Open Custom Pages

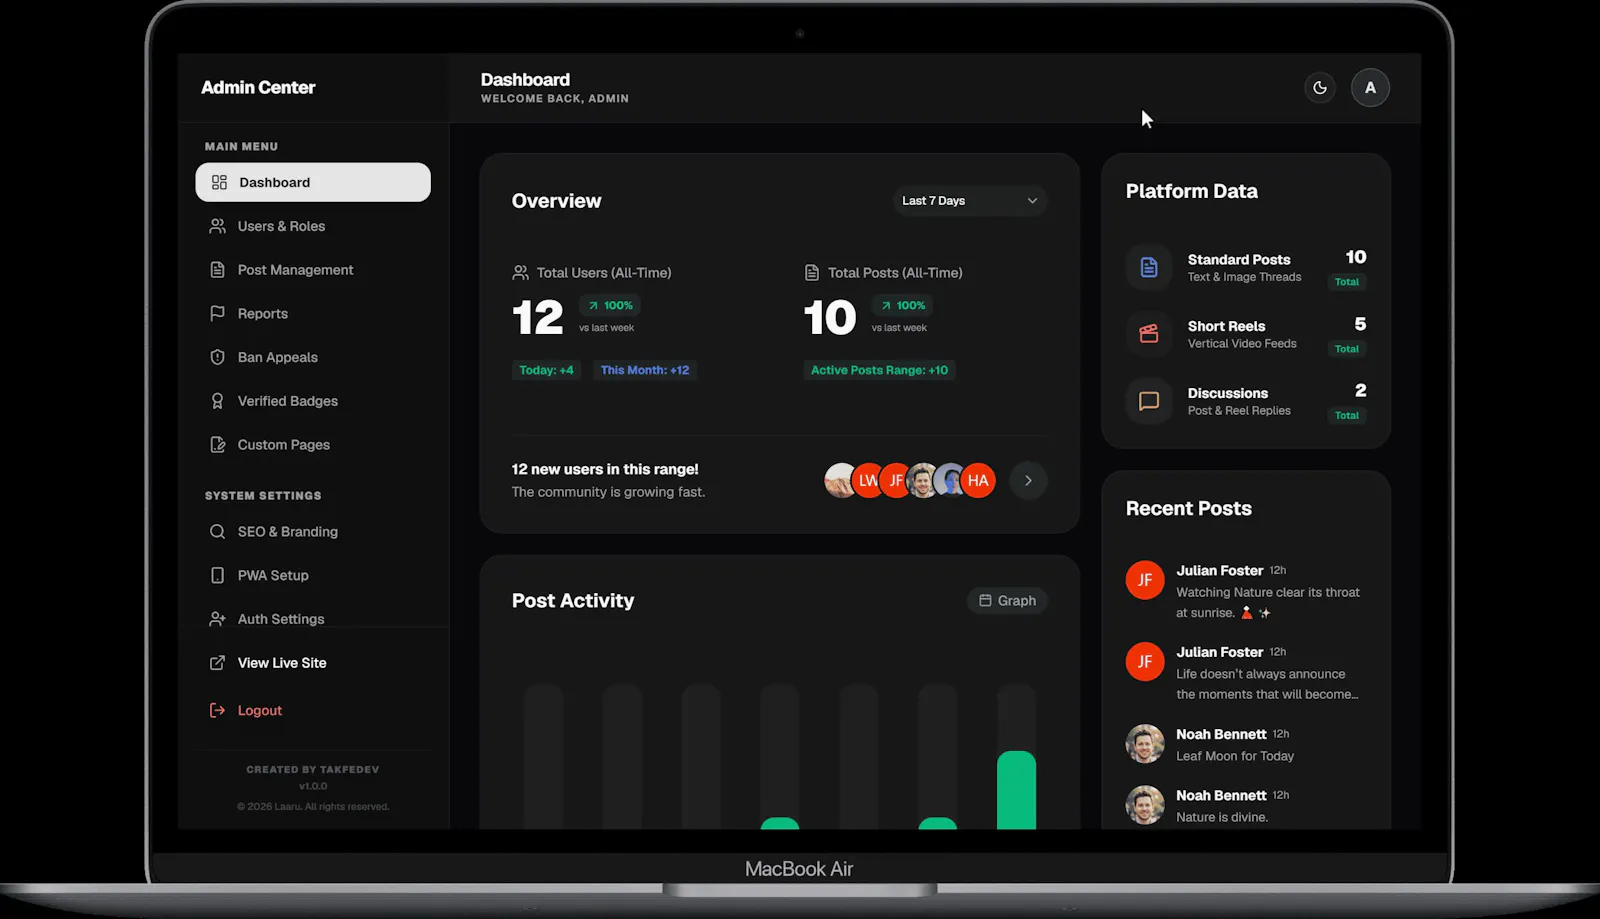313,445
